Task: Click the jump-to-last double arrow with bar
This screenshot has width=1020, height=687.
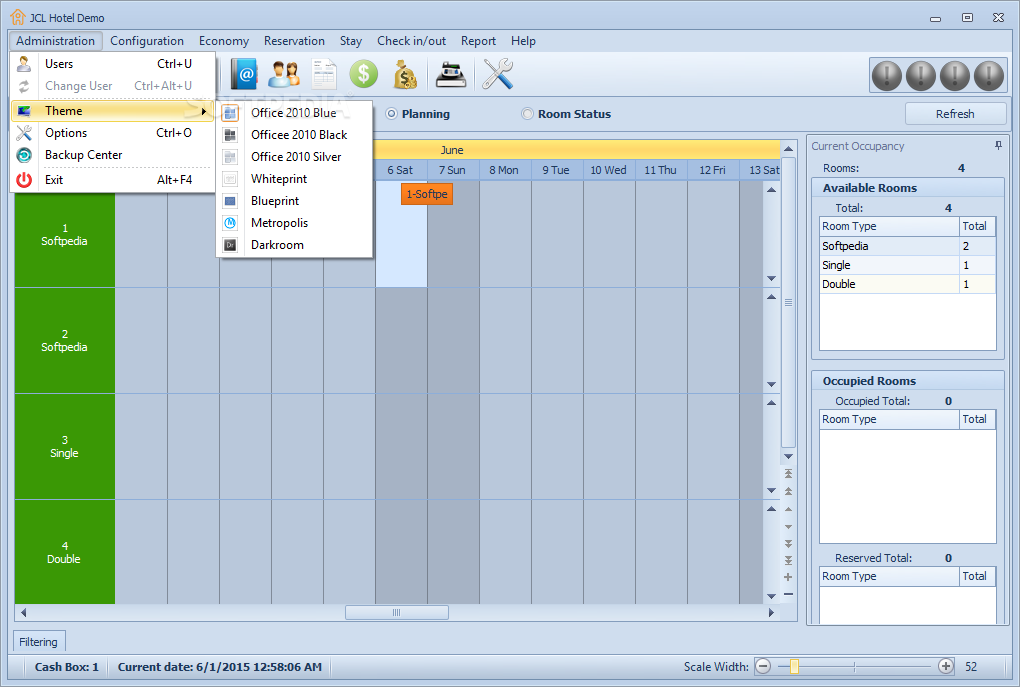Action: [788, 560]
